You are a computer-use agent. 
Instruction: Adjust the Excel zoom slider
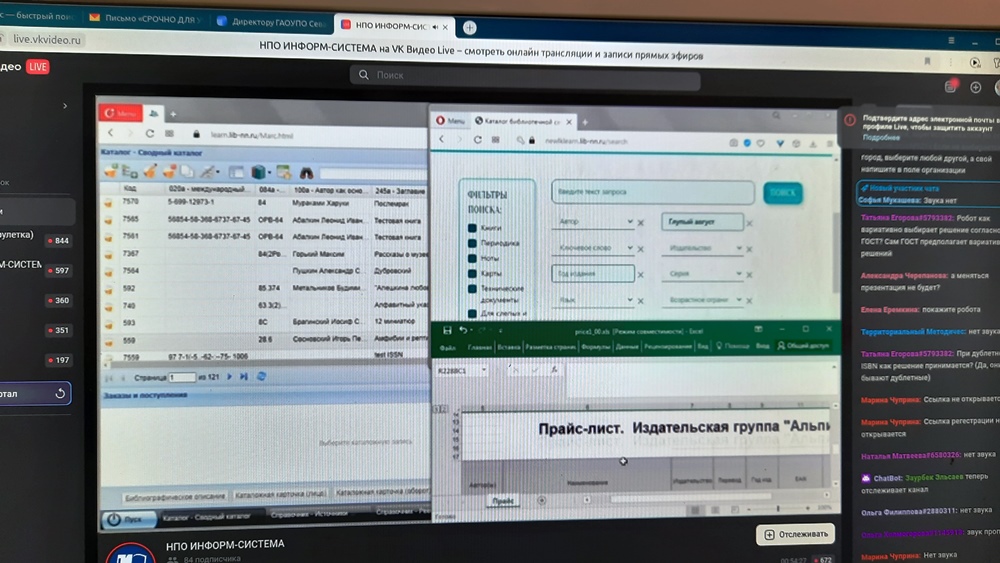pyautogui.click(x=777, y=508)
